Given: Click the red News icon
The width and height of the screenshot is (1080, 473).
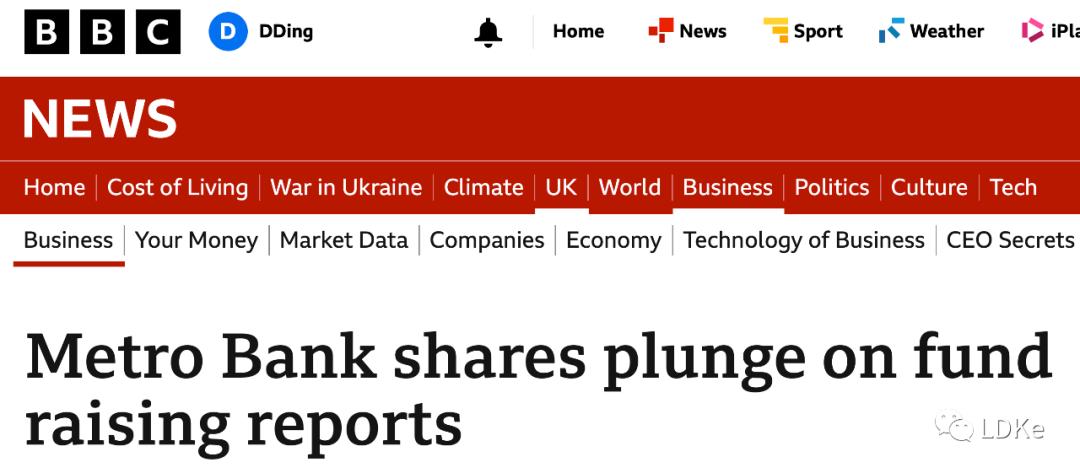Looking at the screenshot, I should click(661, 31).
